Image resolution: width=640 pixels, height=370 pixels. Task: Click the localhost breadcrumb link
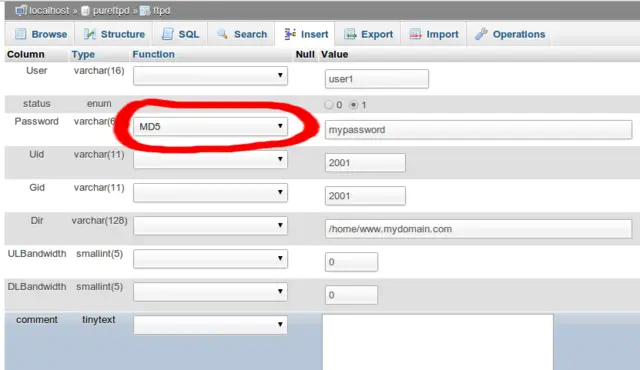[x=49, y=11]
